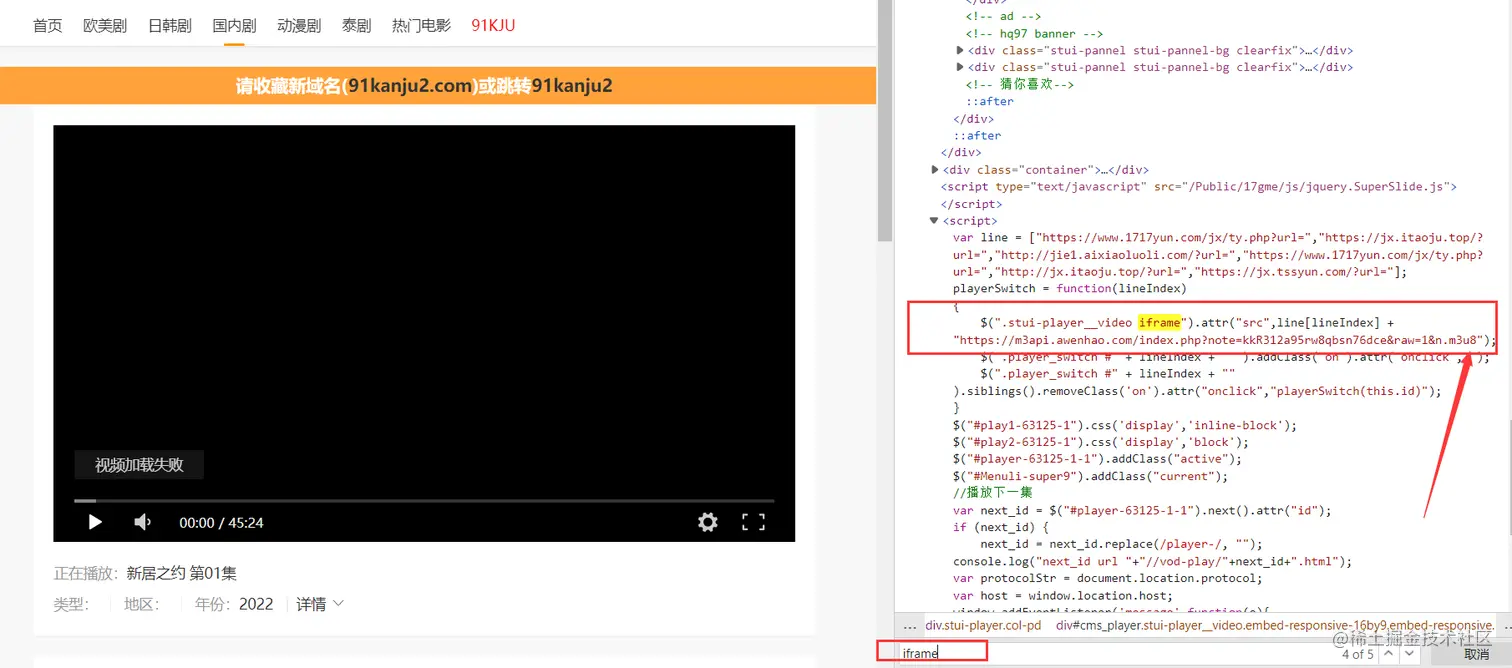Click the jquery.SuperSlide.js script src line

point(1199,187)
